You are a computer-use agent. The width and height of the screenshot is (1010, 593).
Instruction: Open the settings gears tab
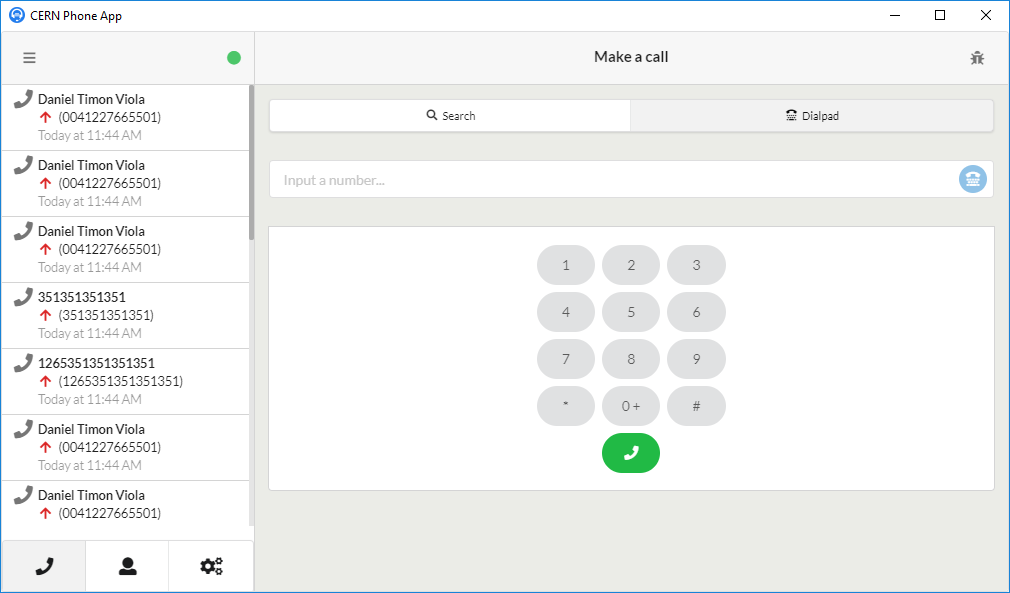tap(211, 566)
